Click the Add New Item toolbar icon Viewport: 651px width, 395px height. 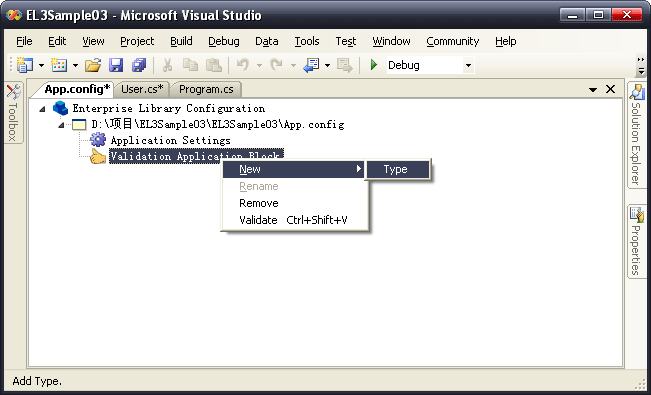(x=59, y=65)
